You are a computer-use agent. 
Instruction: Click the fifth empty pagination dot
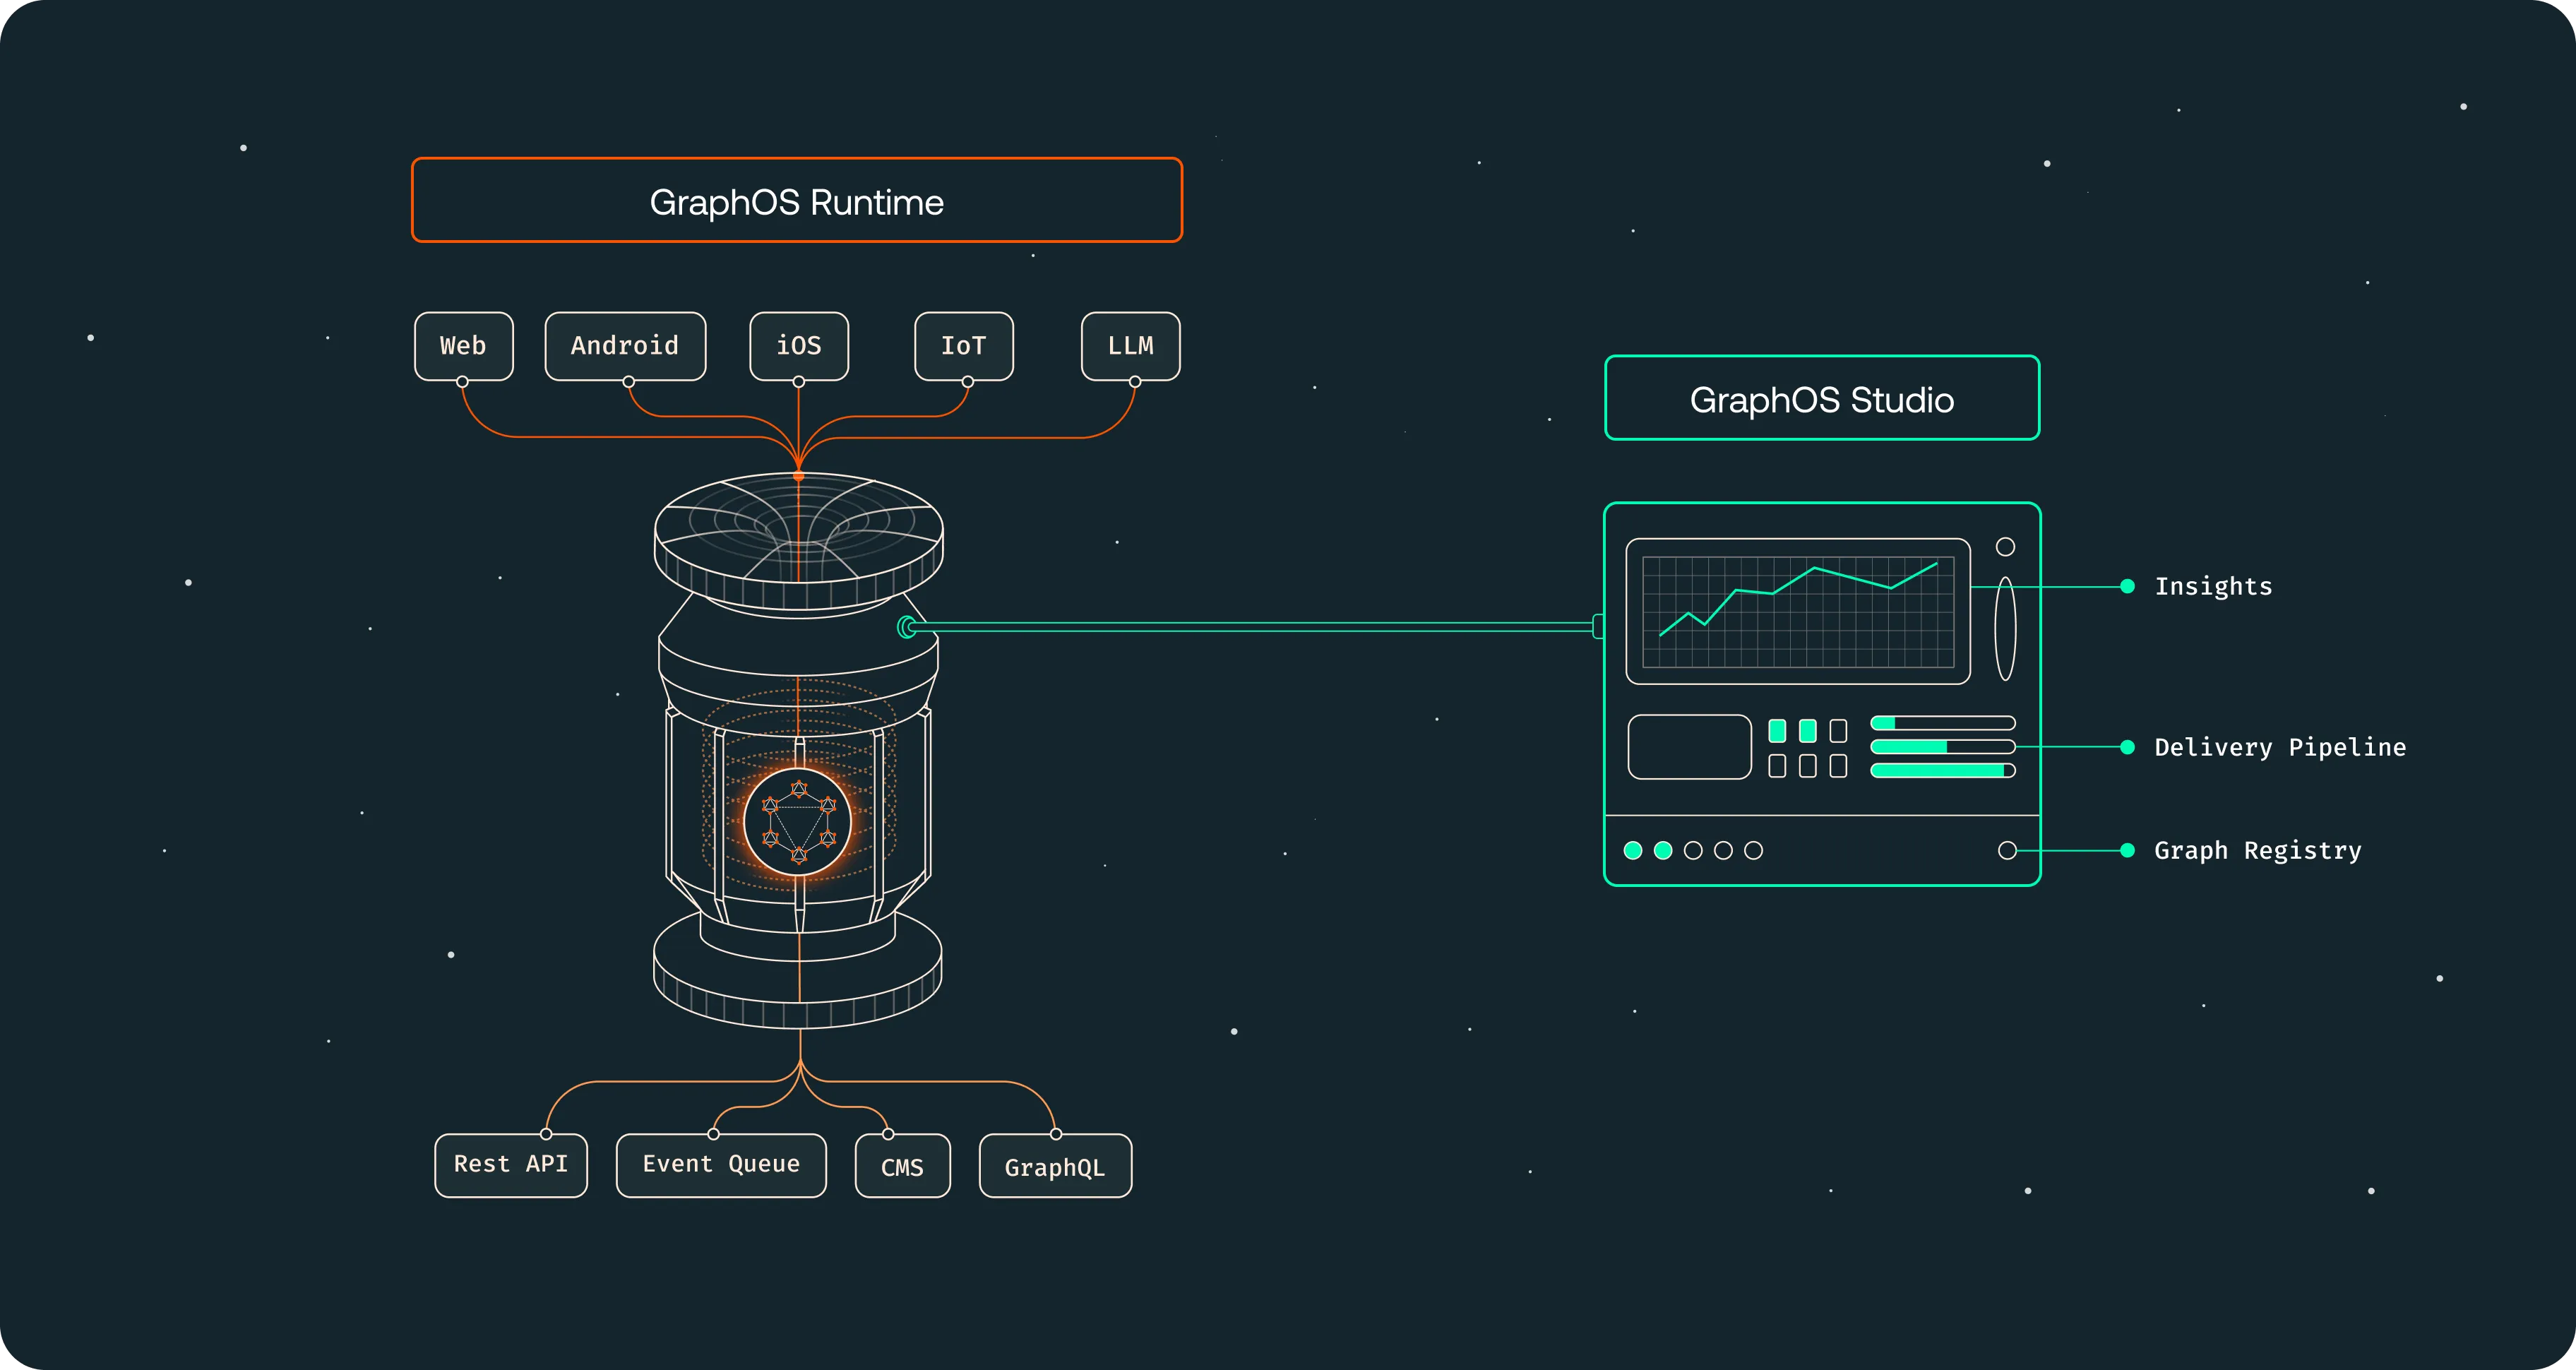pyautogui.click(x=1754, y=851)
